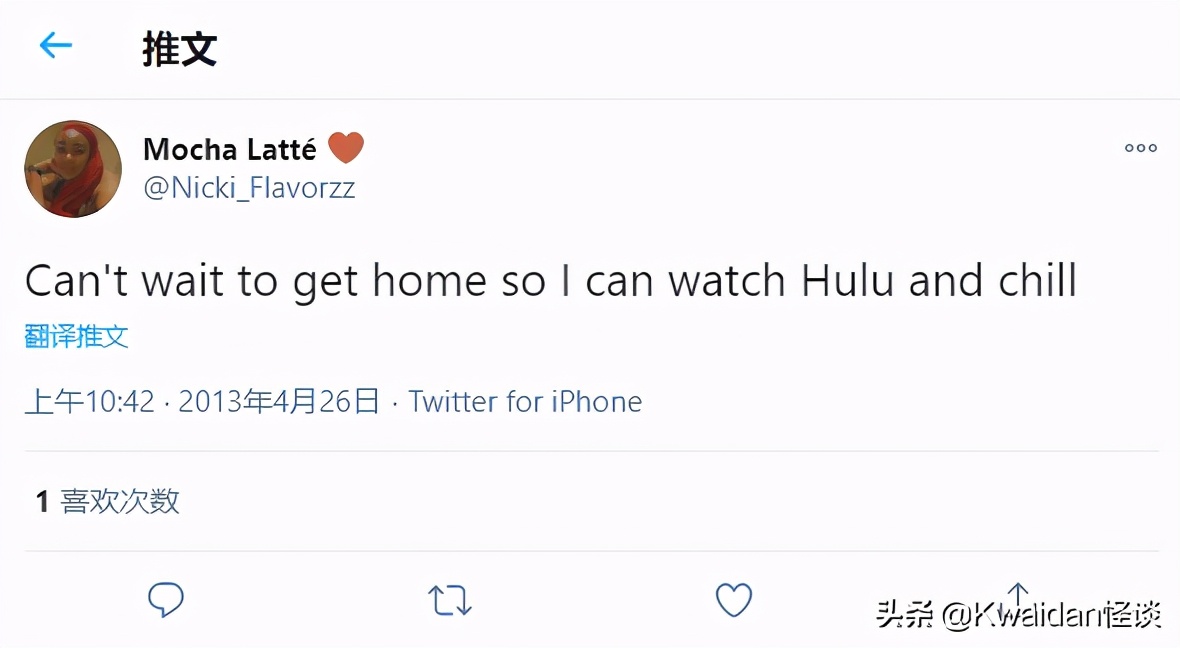Click the display name Mocha Latté
This screenshot has width=1180, height=648.
pyautogui.click(x=229, y=148)
